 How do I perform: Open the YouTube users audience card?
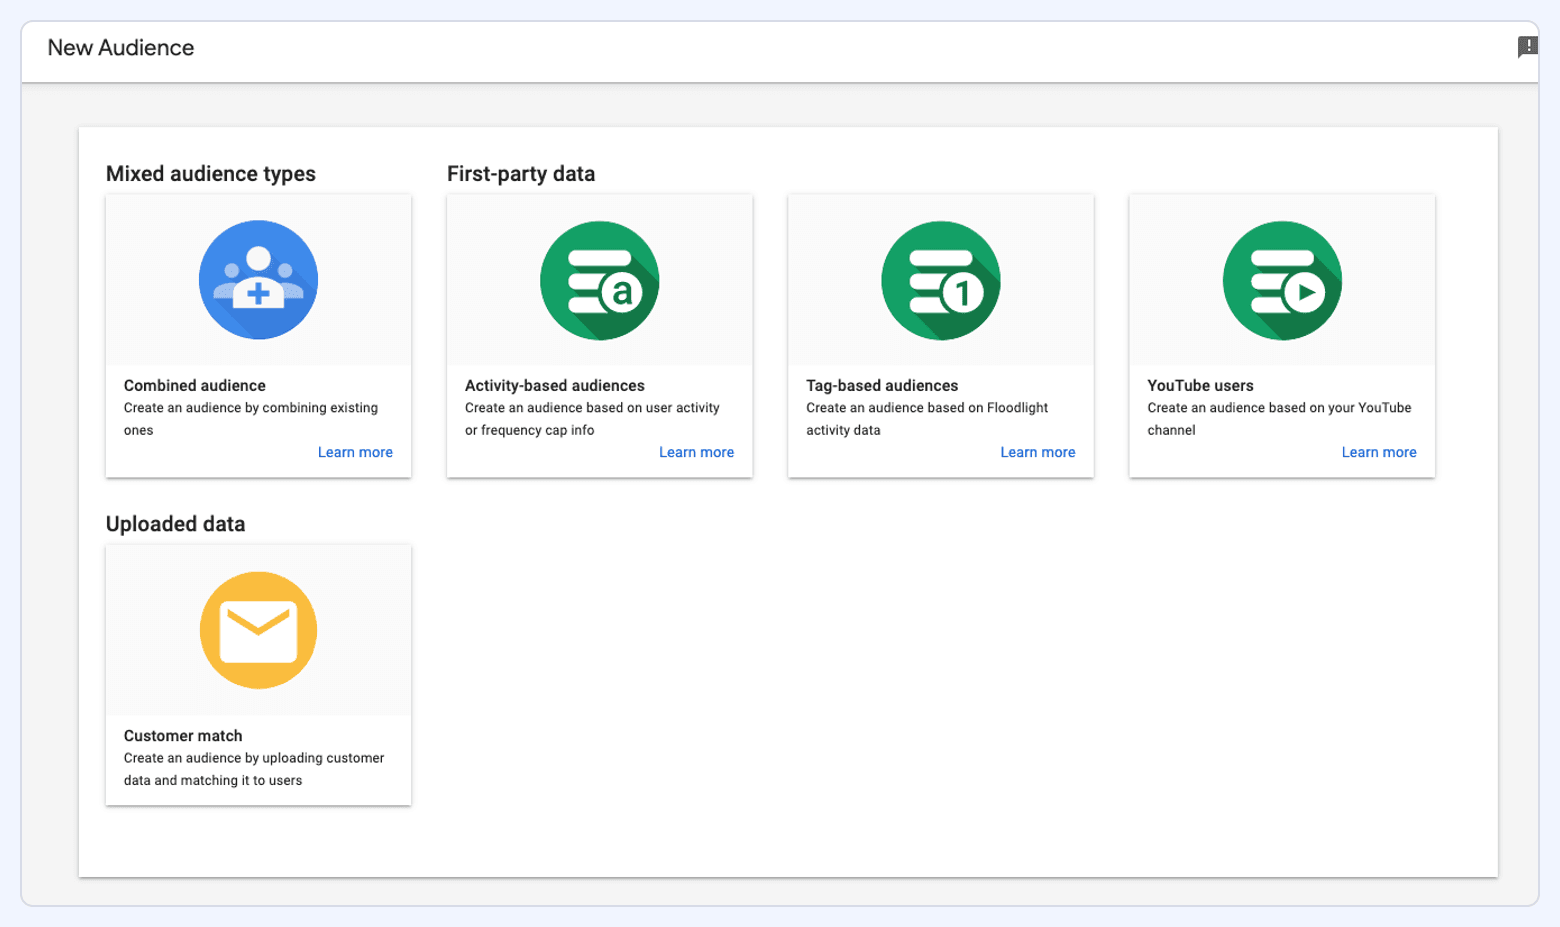pyautogui.click(x=1282, y=335)
